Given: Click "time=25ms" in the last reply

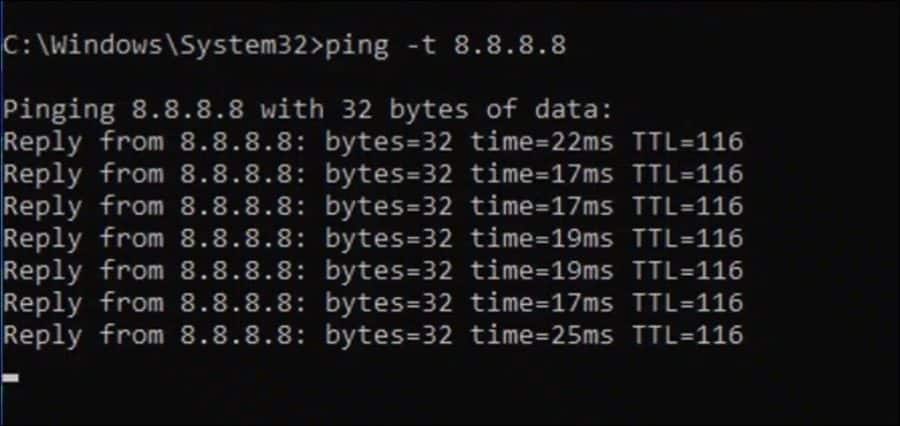Looking at the screenshot, I should (x=541, y=334).
